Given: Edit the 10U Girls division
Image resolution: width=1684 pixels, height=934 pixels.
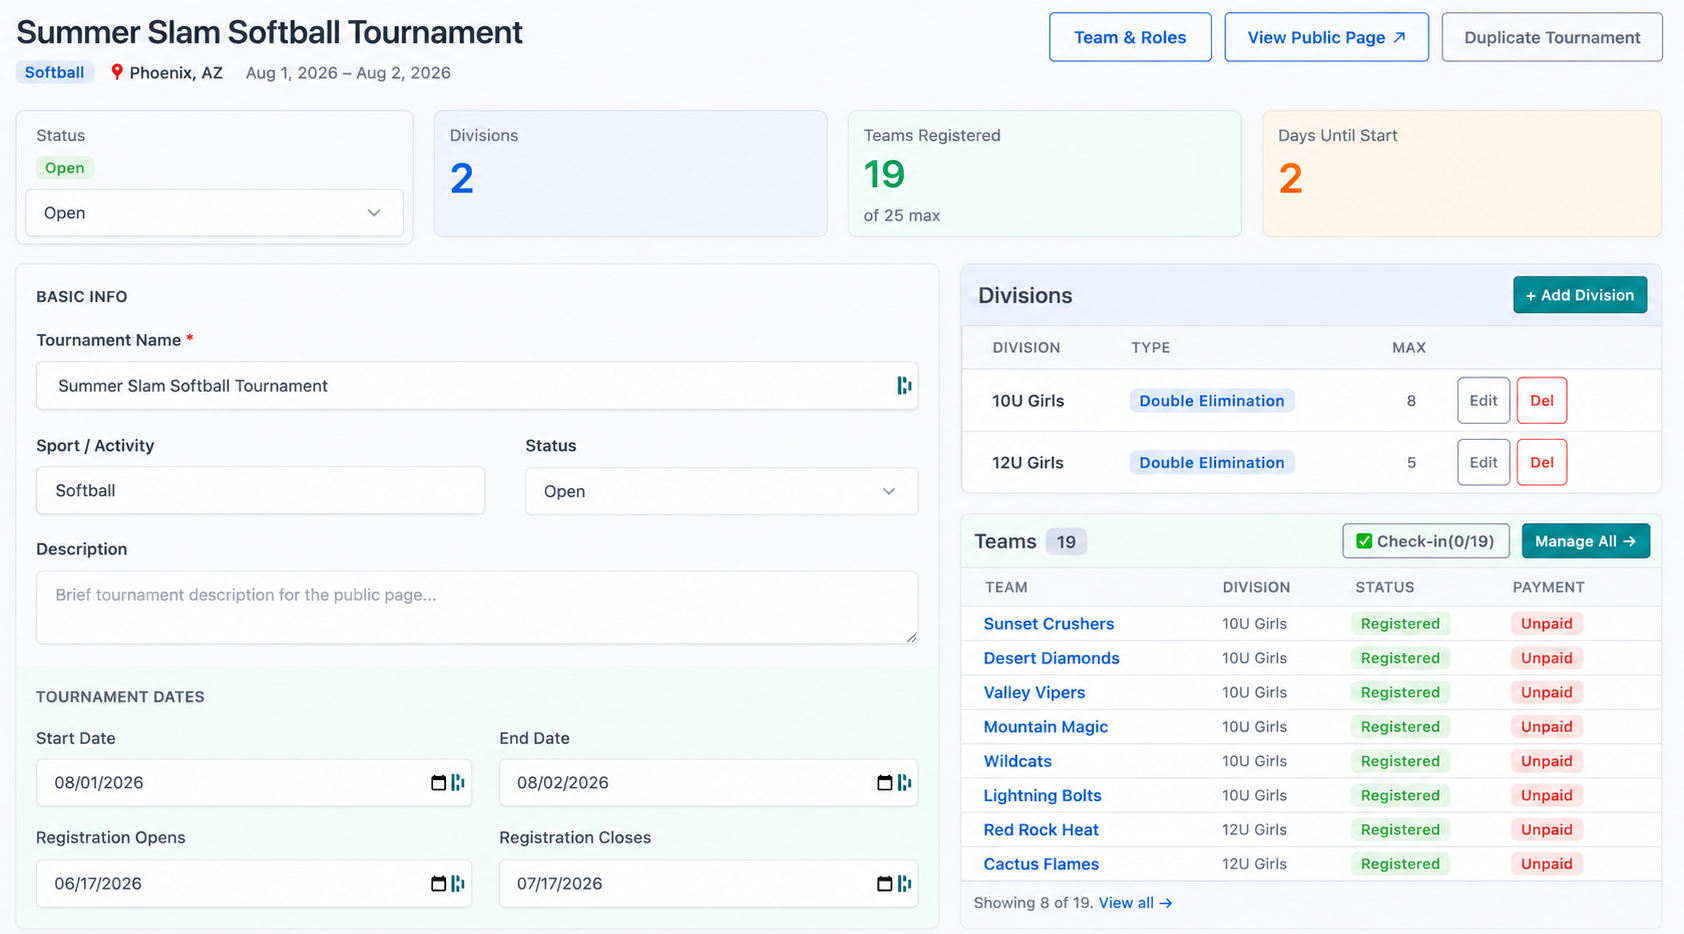Looking at the screenshot, I should coord(1483,400).
